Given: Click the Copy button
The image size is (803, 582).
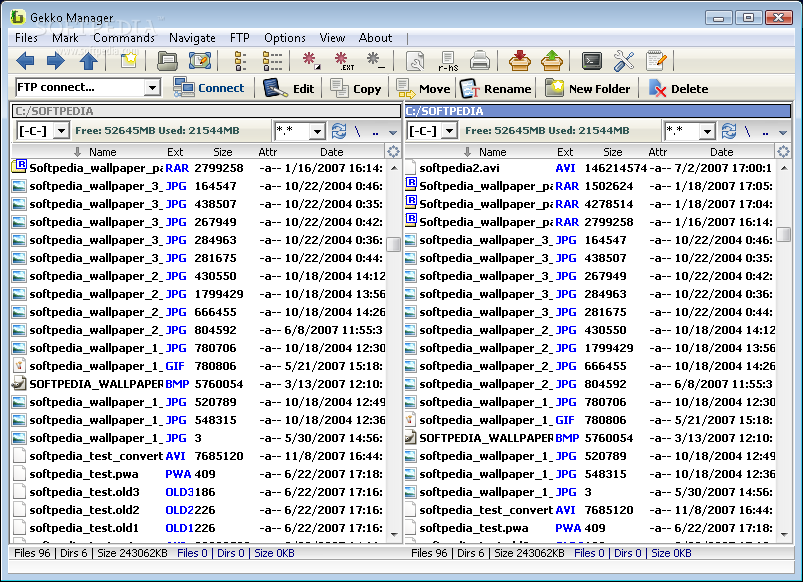Looking at the screenshot, I should (x=355, y=89).
